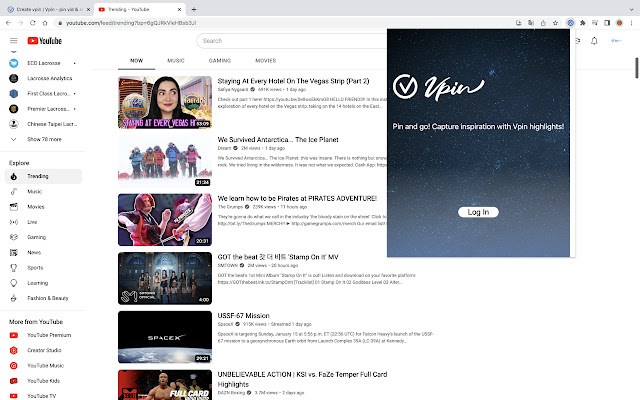Go back with the browser back arrow
Image resolution: width=640 pixels, height=400 pixels.
9,23
